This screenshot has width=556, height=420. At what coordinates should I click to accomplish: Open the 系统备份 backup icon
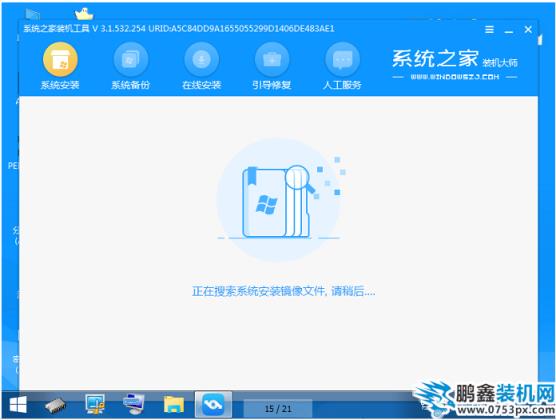point(130,59)
